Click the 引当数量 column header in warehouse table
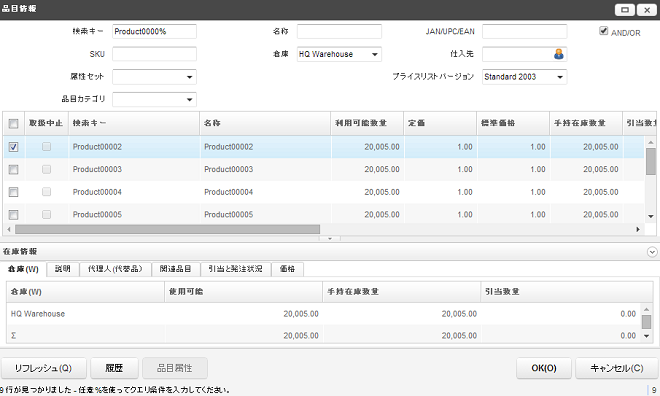 [x=567, y=292]
